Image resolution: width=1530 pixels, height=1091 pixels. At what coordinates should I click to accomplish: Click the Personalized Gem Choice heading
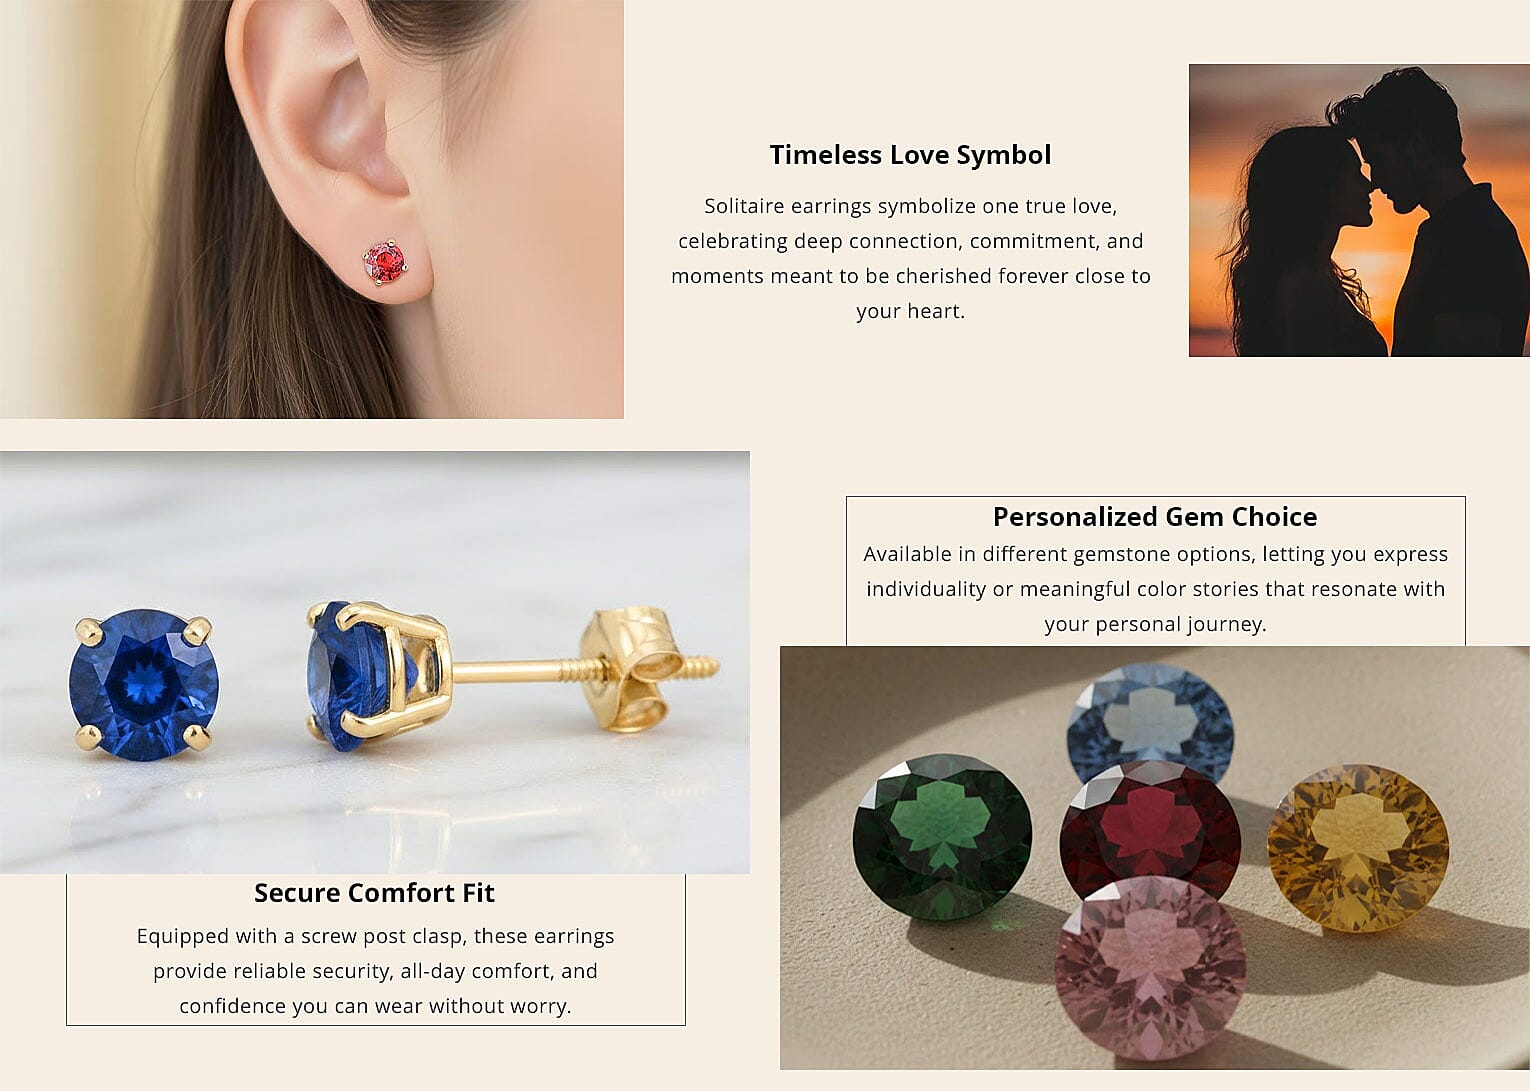point(1155,517)
